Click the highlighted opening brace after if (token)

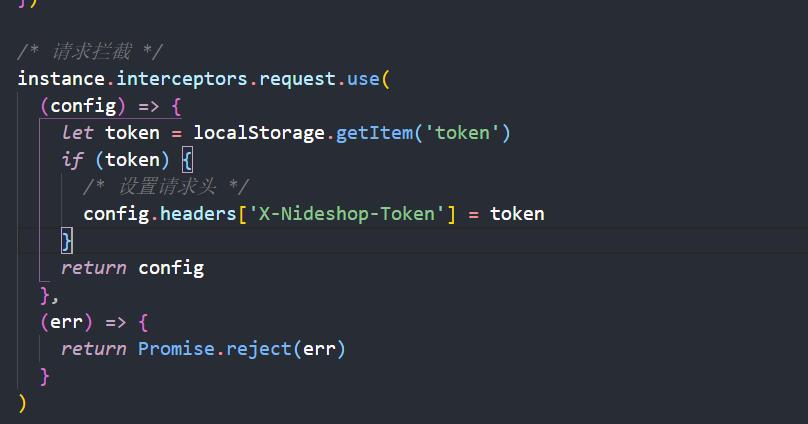(x=188, y=160)
